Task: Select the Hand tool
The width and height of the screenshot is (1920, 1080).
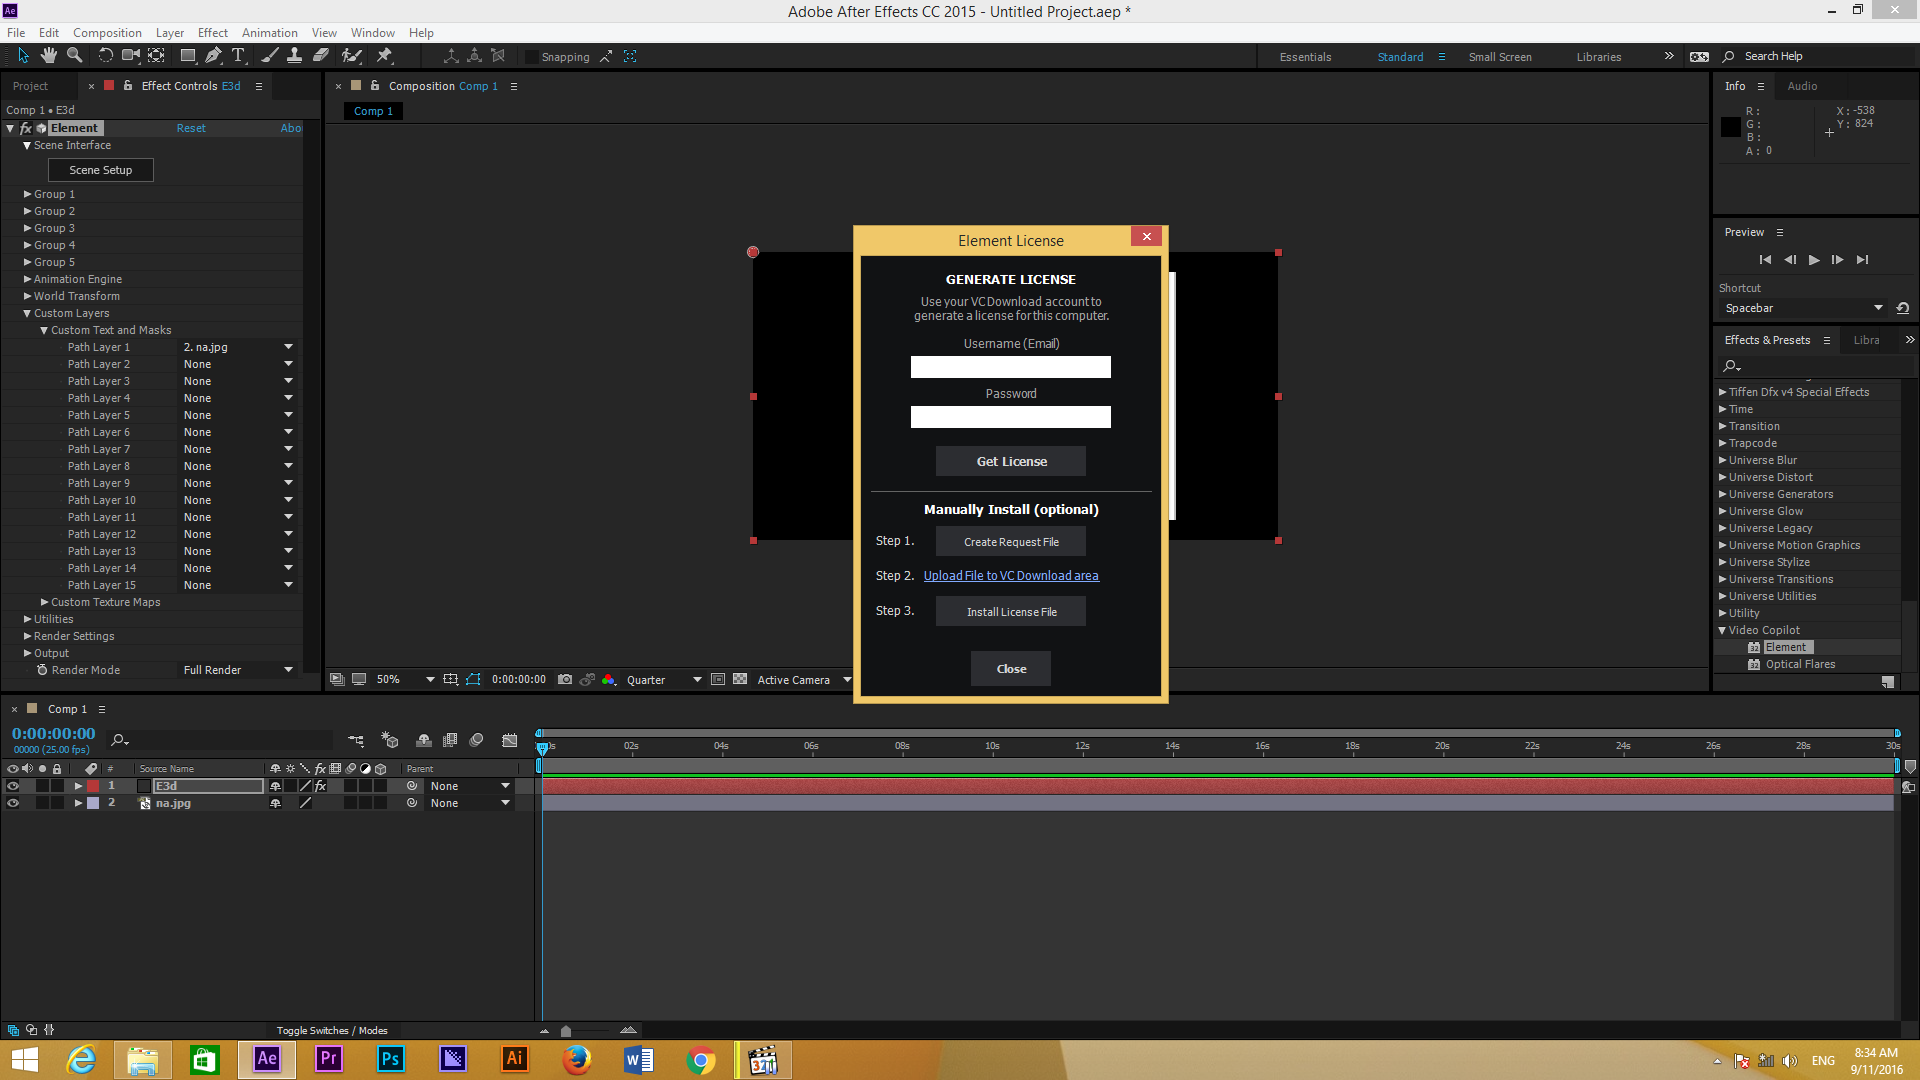Action: coord(48,56)
